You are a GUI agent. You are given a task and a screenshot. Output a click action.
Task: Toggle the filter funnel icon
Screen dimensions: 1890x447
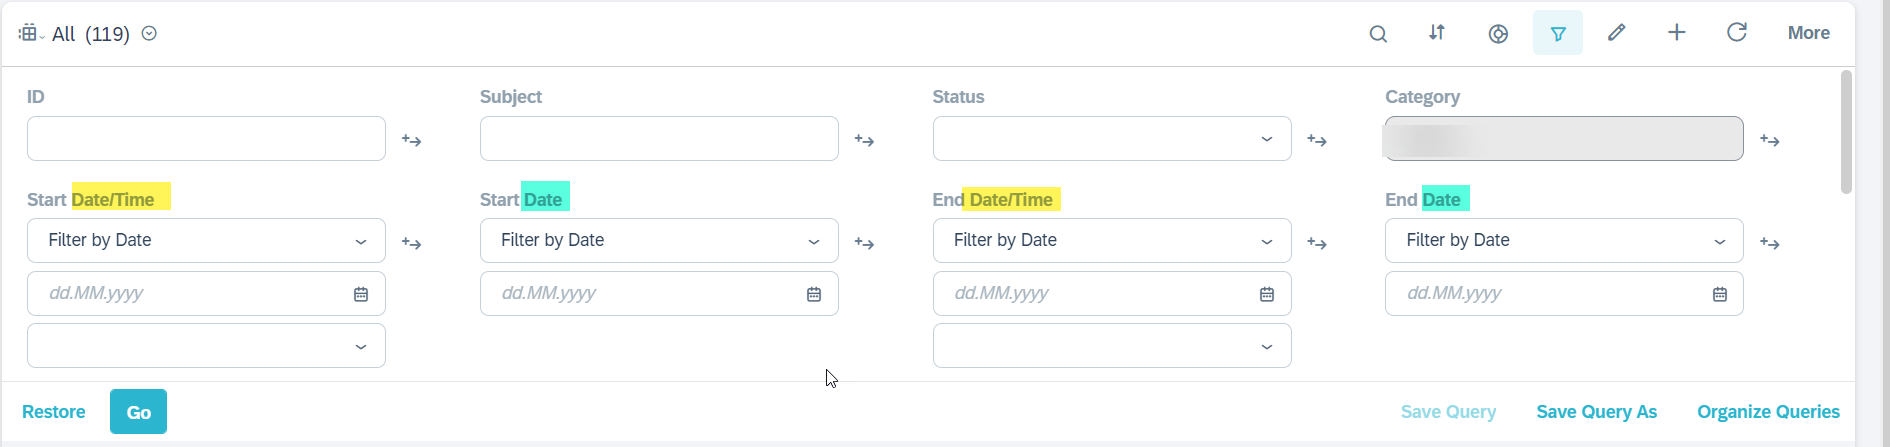(x=1558, y=33)
